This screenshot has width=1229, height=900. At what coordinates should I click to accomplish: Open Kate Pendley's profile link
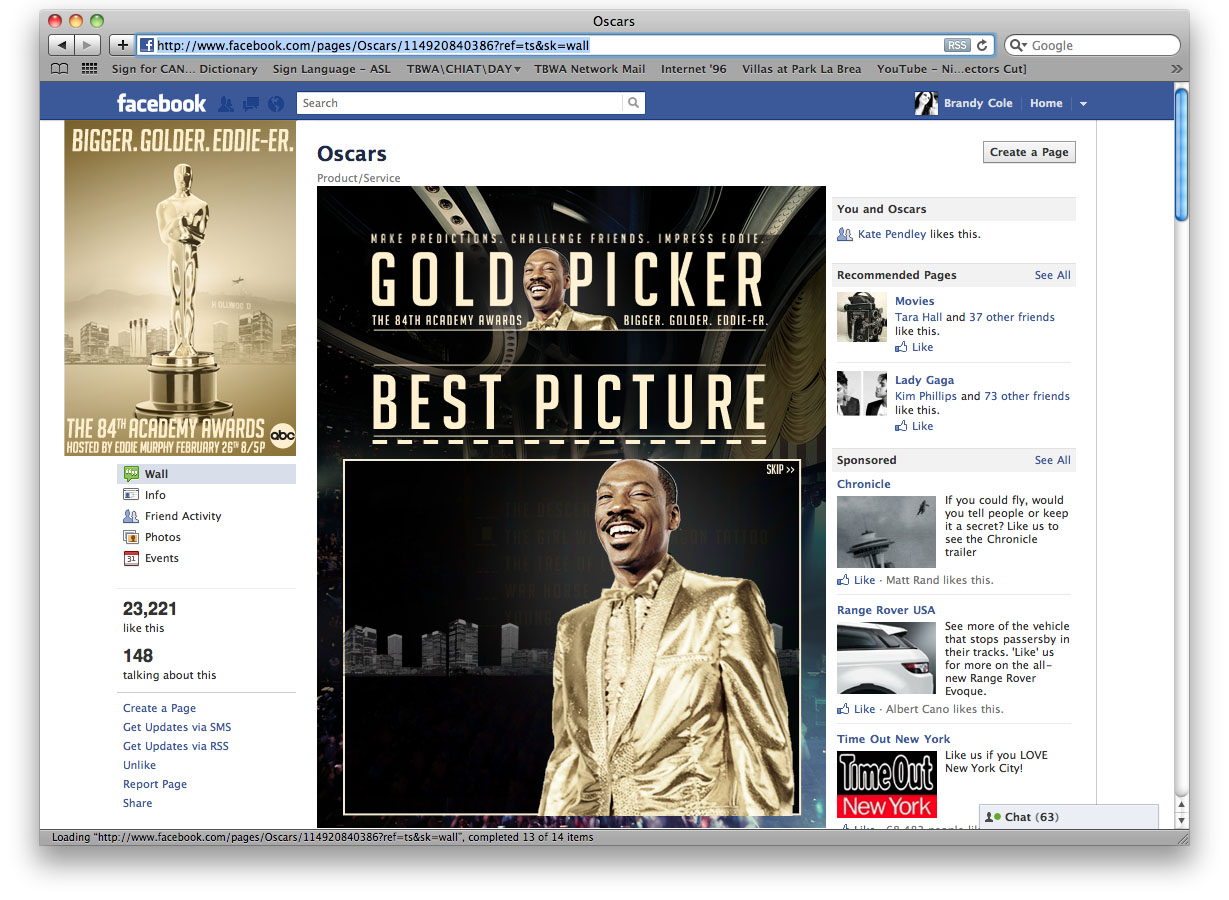point(892,234)
